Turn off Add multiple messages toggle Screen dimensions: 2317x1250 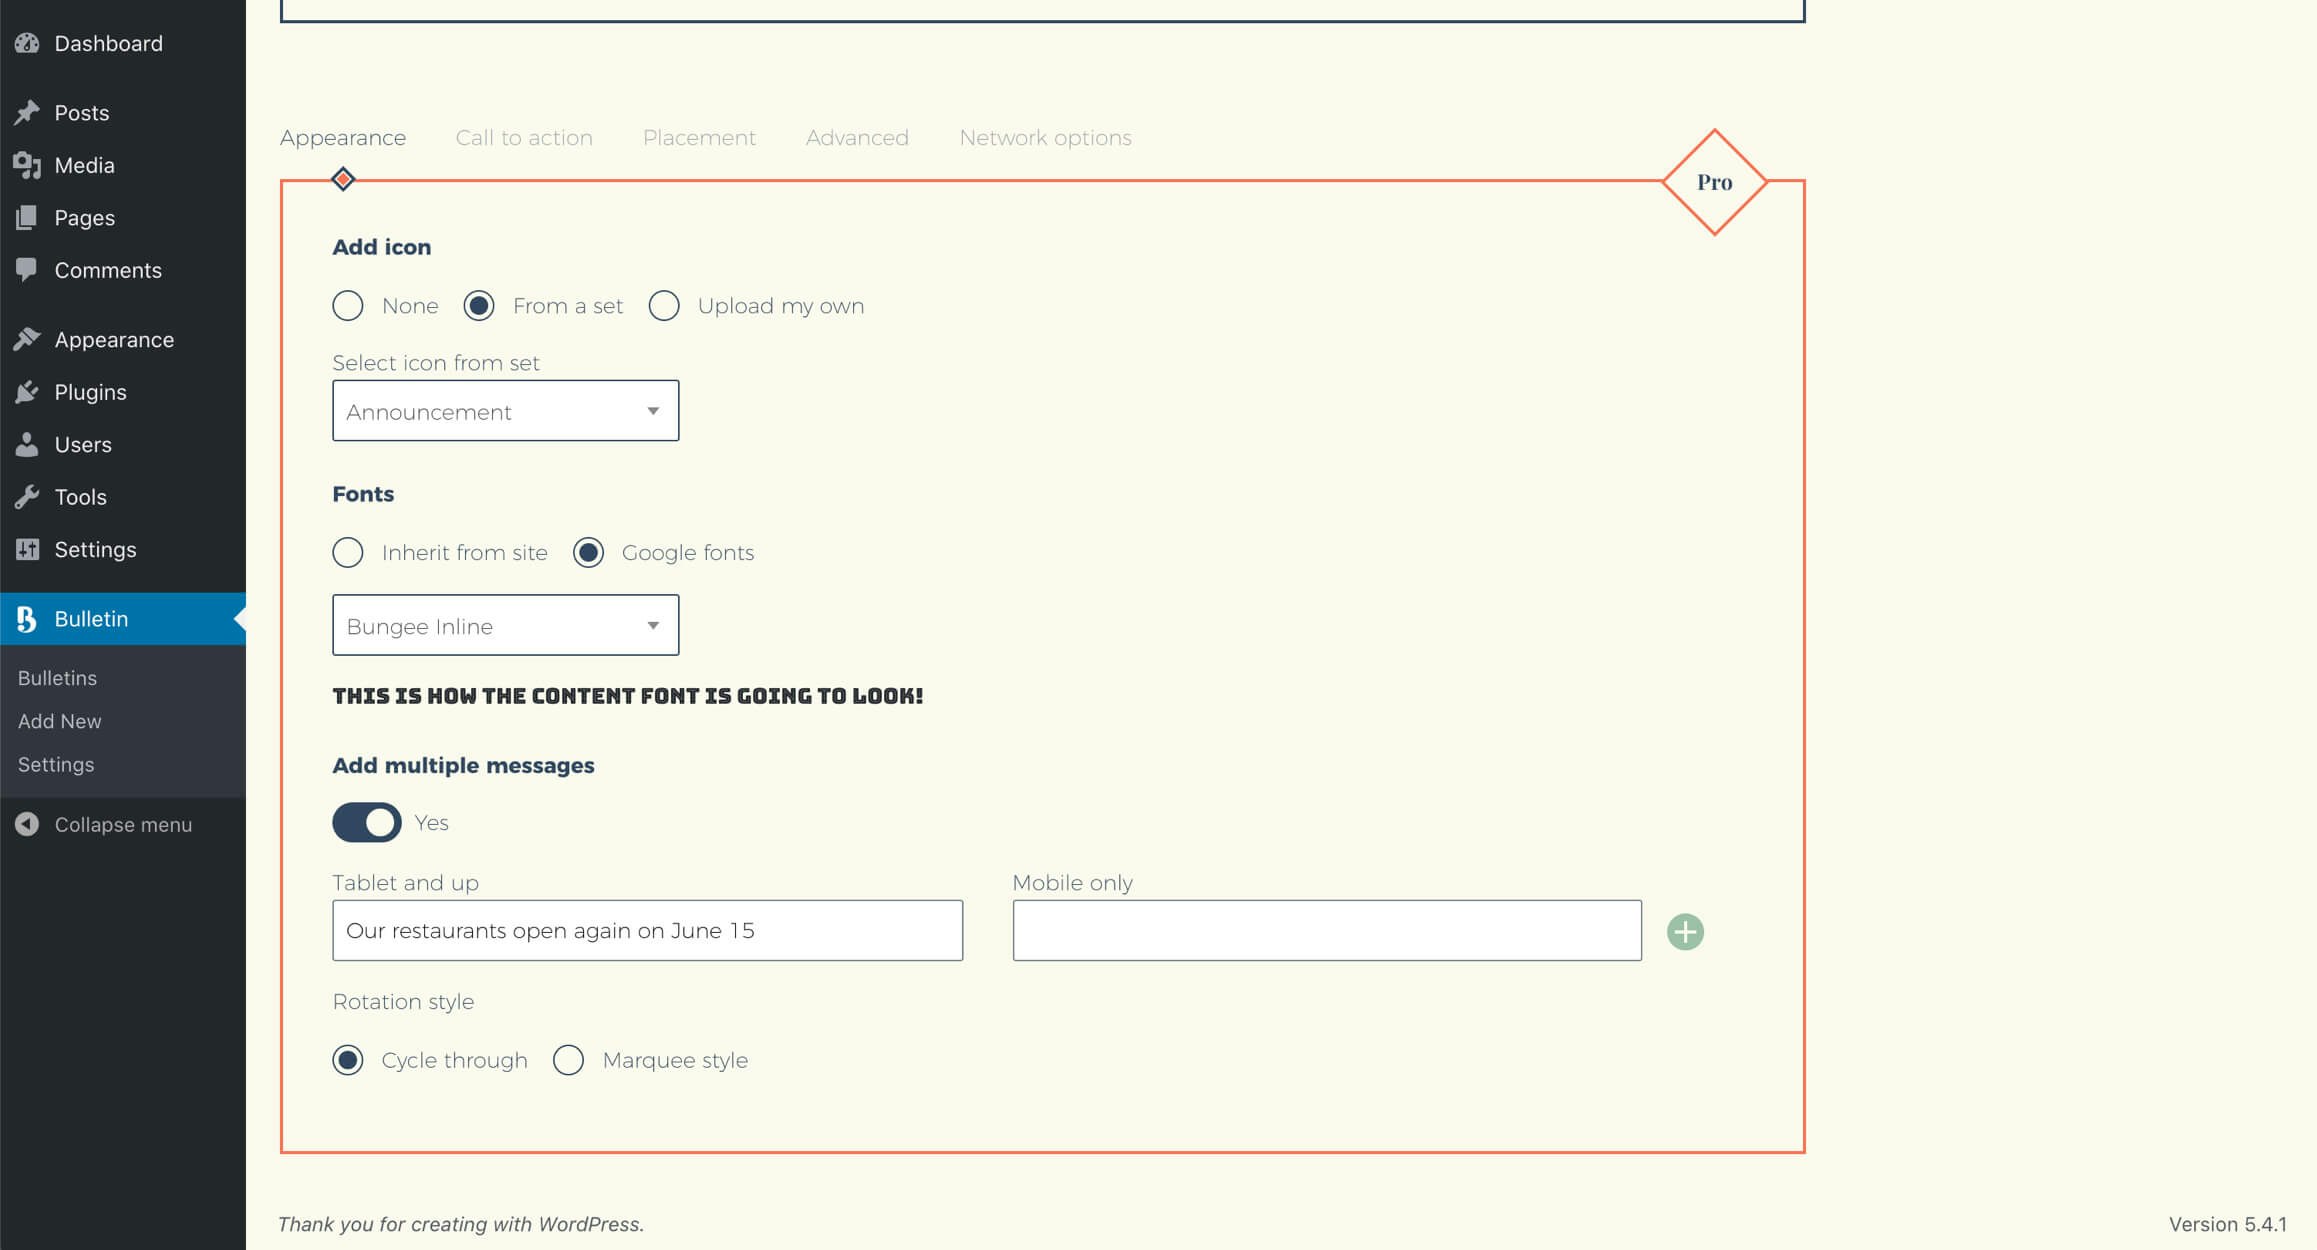point(367,822)
